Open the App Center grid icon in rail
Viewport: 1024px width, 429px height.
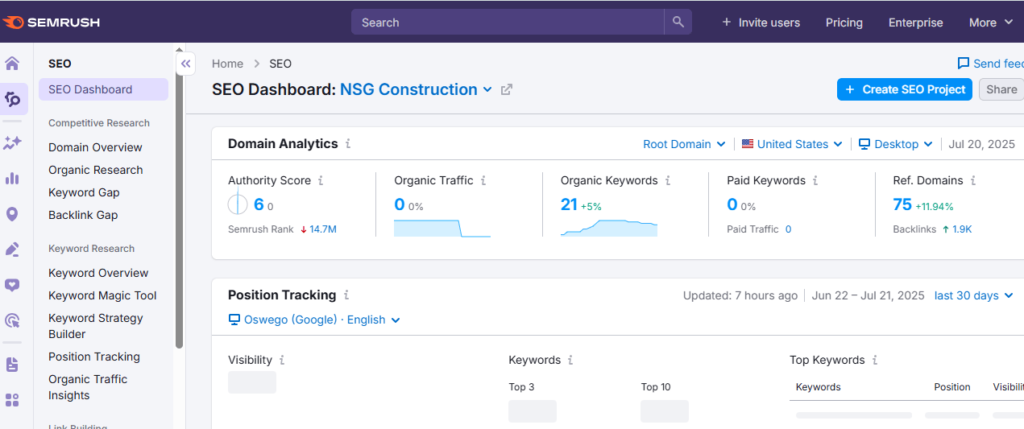[12, 400]
